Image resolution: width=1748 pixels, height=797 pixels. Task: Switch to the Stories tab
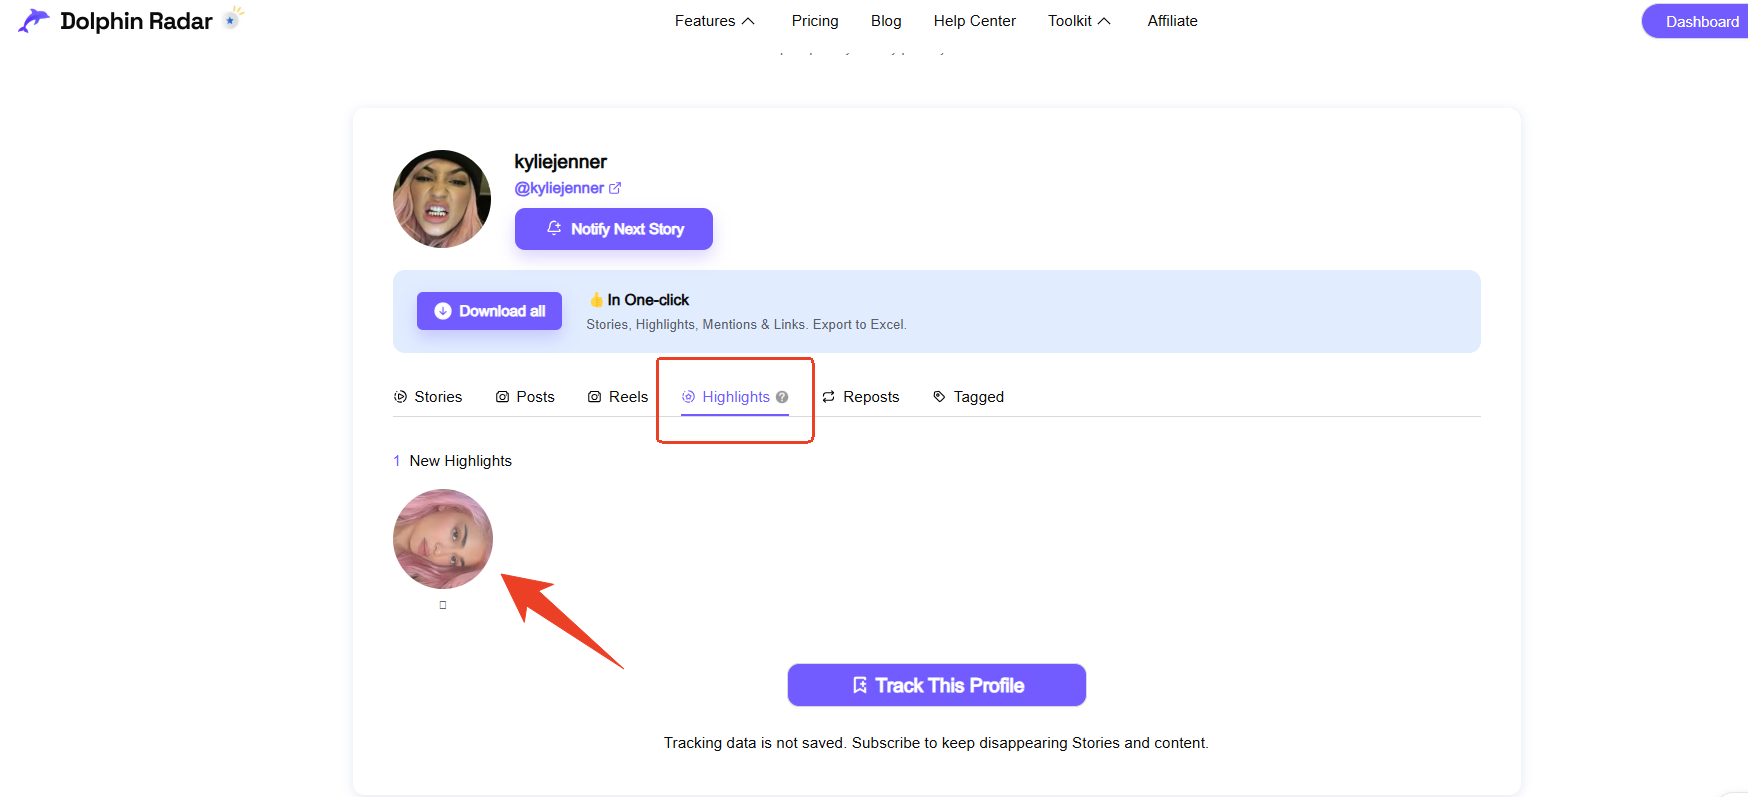coord(428,397)
